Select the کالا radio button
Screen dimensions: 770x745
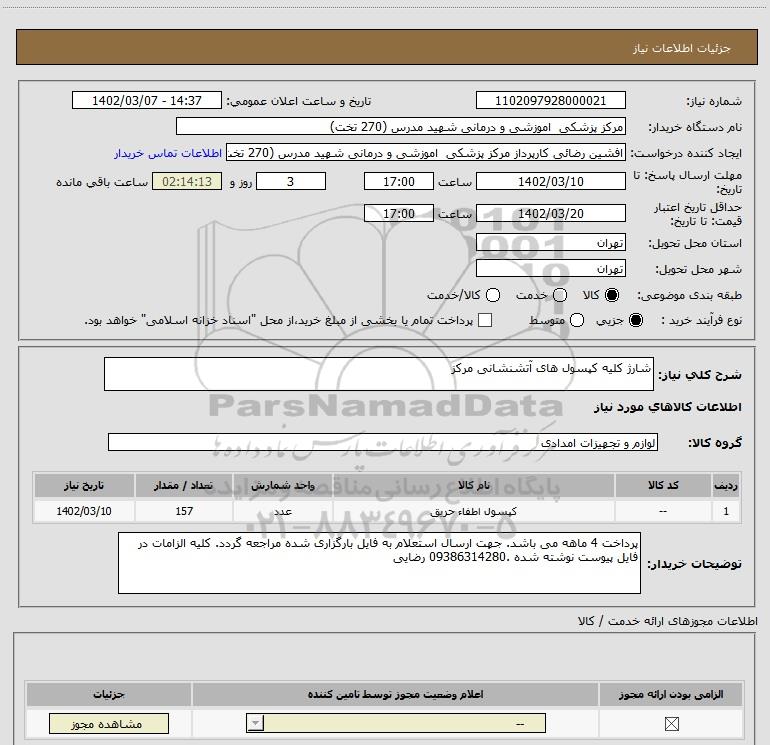[612, 295]
